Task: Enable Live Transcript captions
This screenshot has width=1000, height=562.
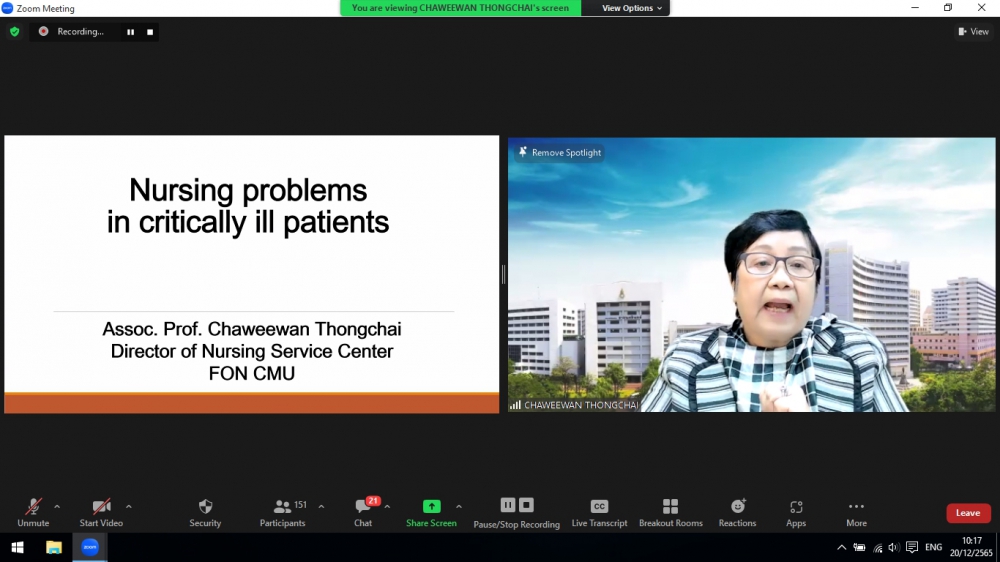Action: click(599, 512)
